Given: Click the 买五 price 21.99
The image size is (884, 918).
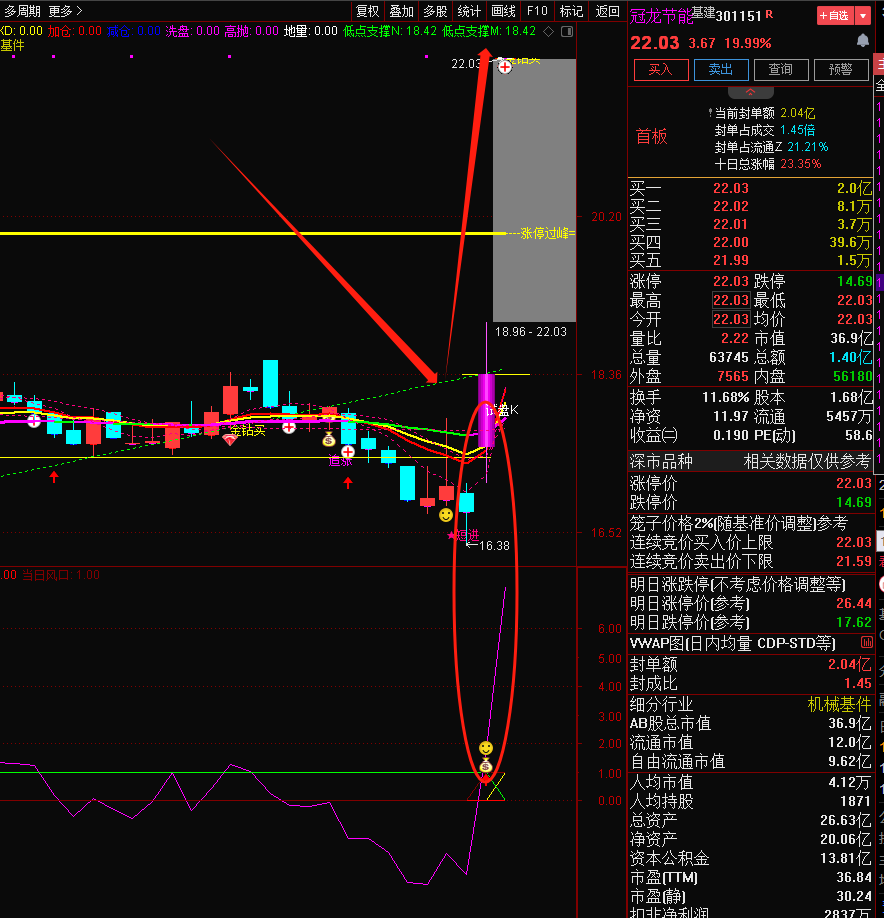Looking at the screenshot, I should [x=731, y=260].
